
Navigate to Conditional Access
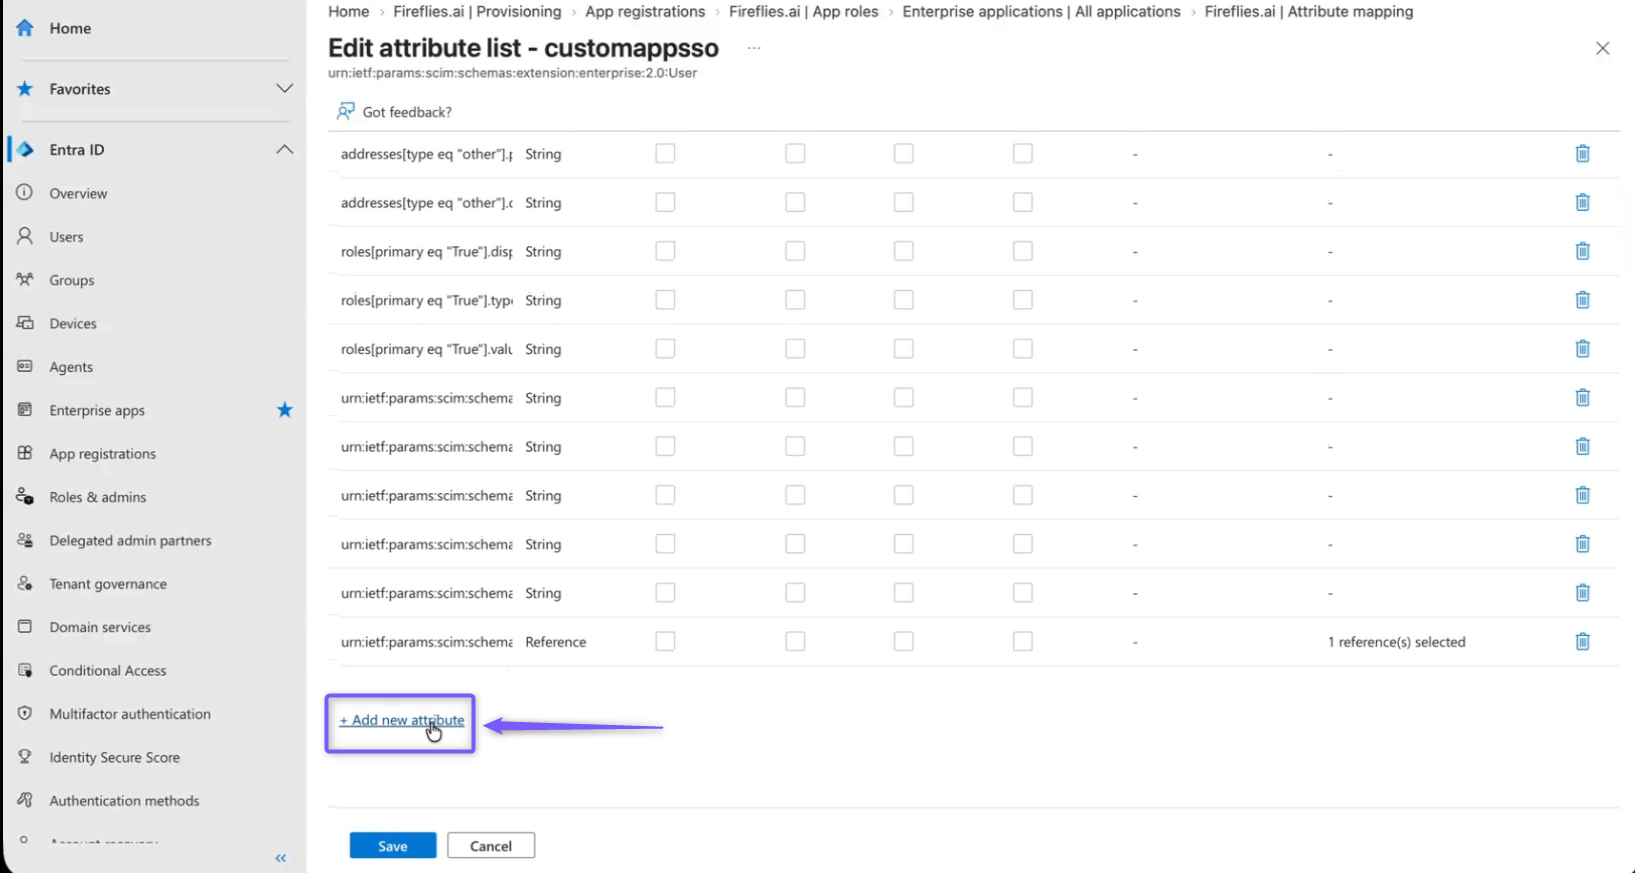(108, 670)
